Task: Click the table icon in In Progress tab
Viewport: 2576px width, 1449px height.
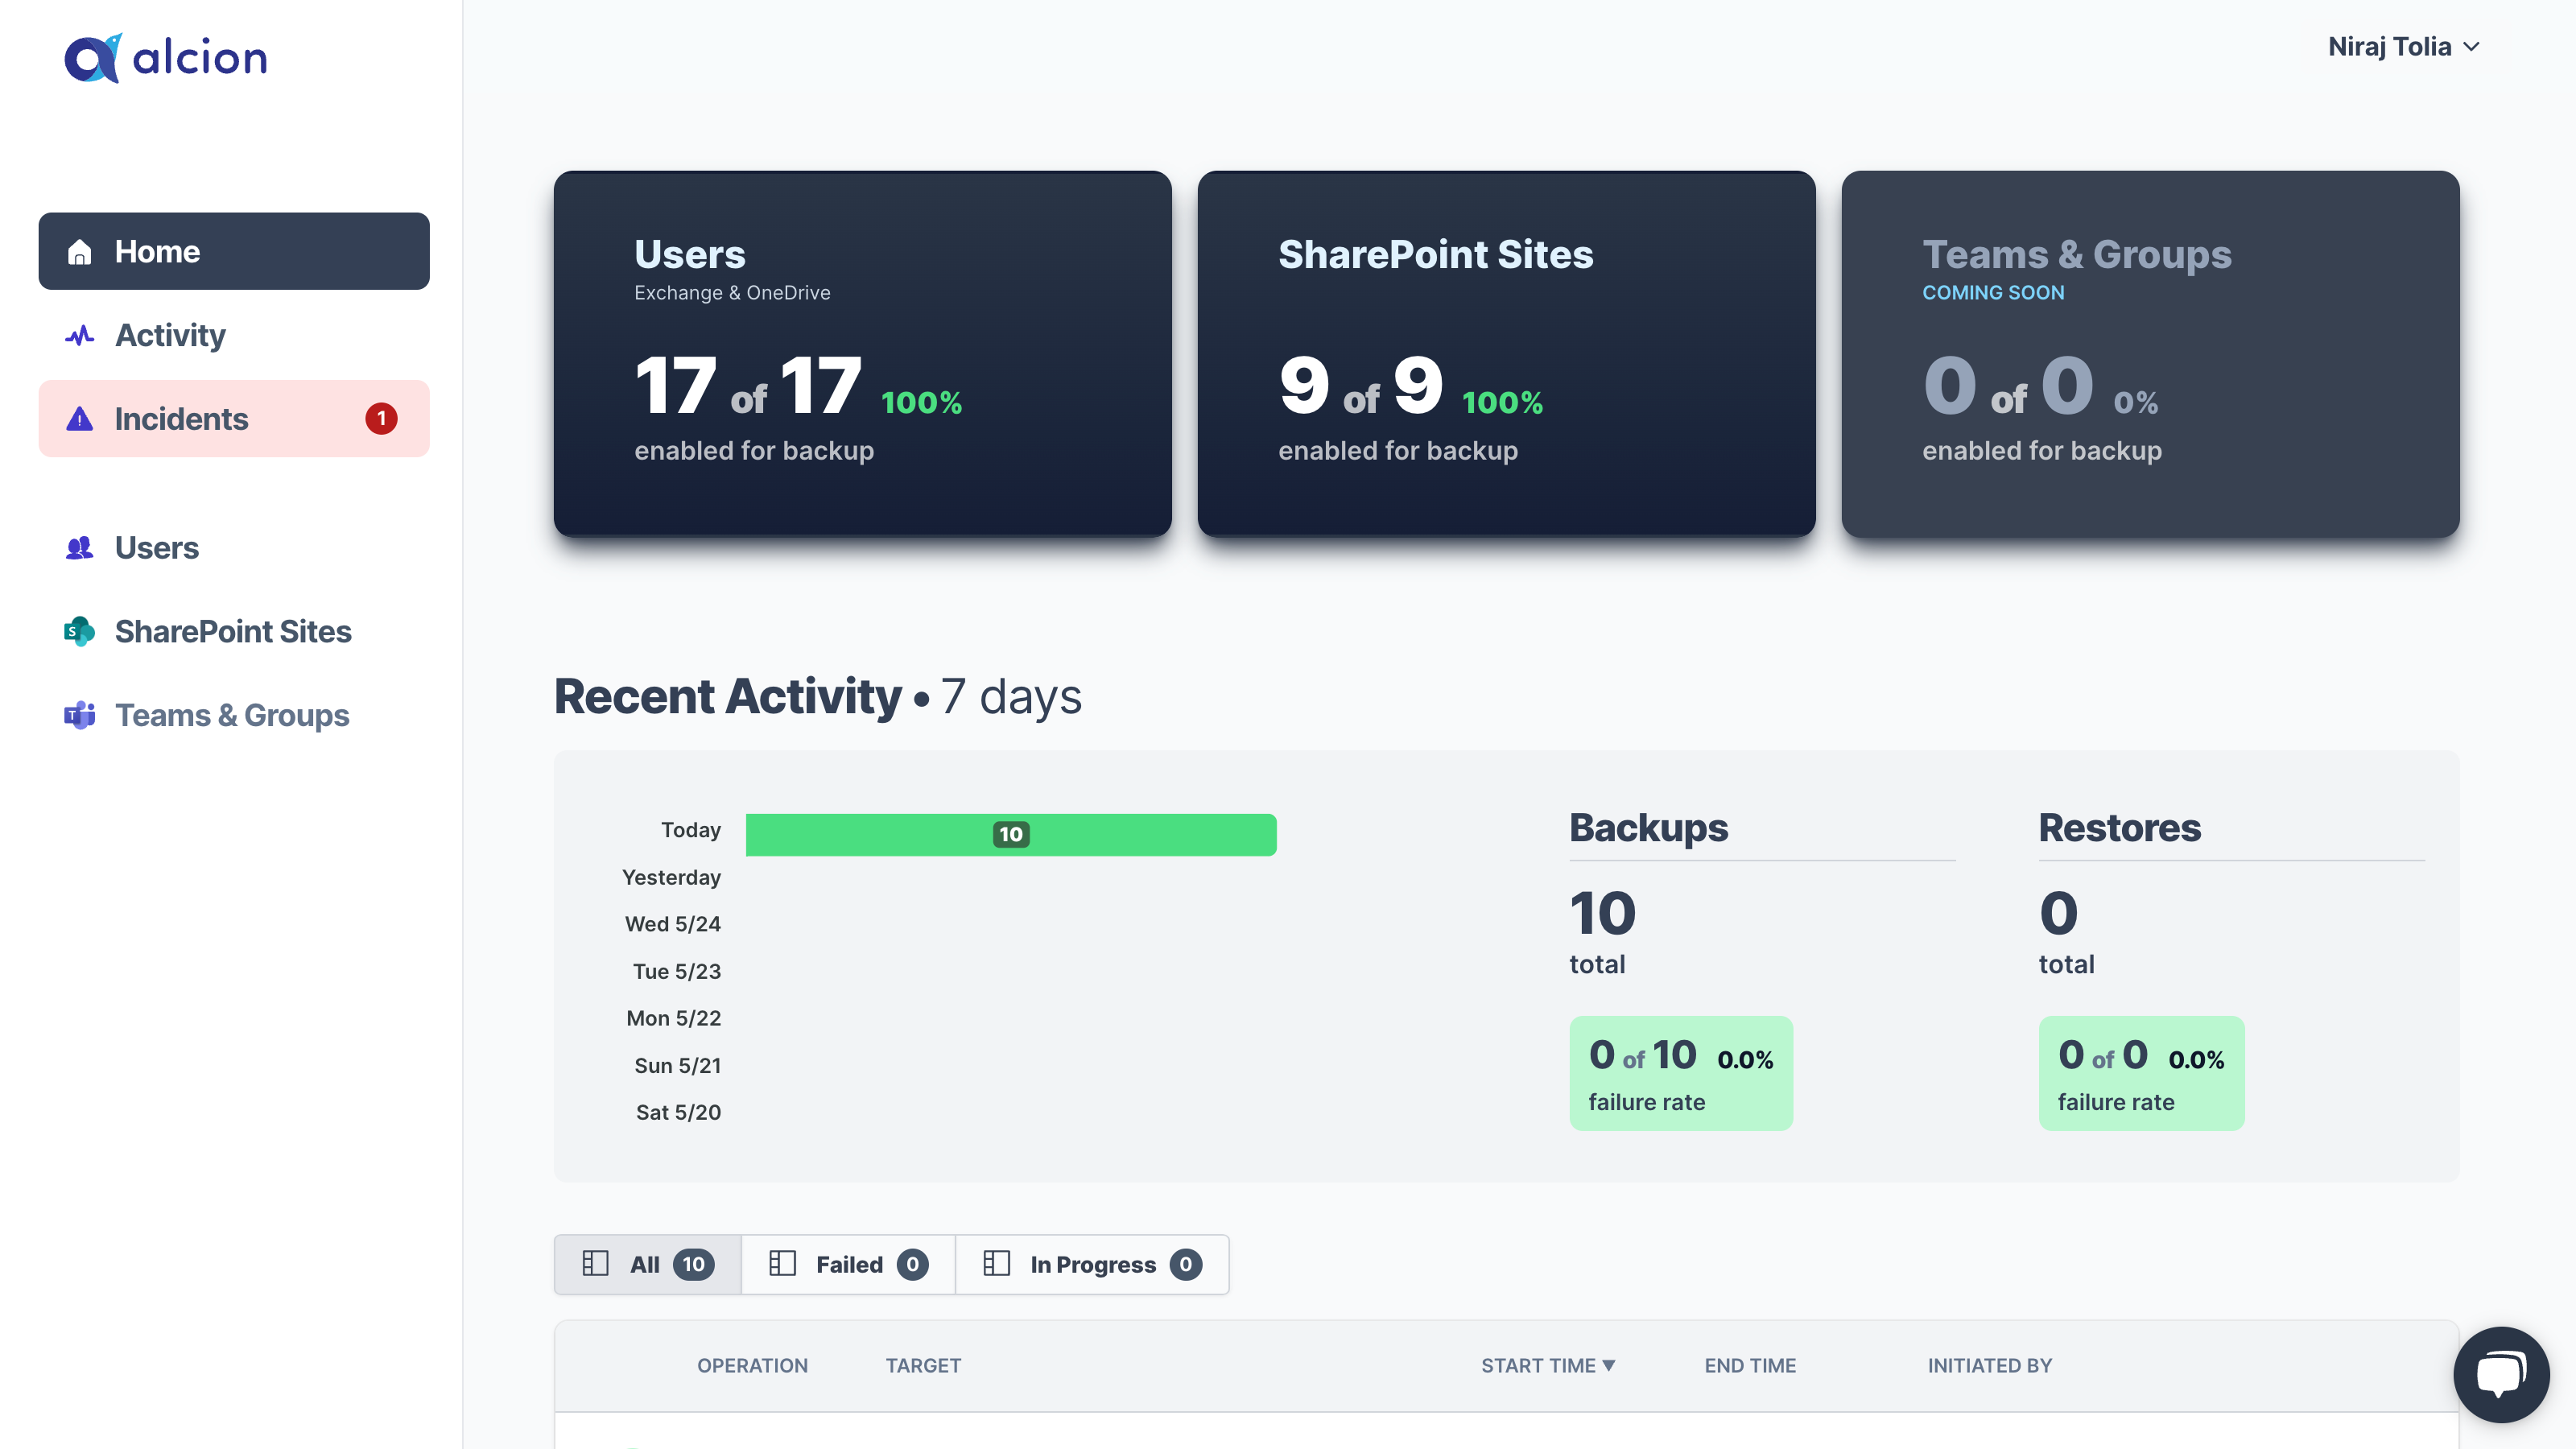Action: click(996, 1264)
